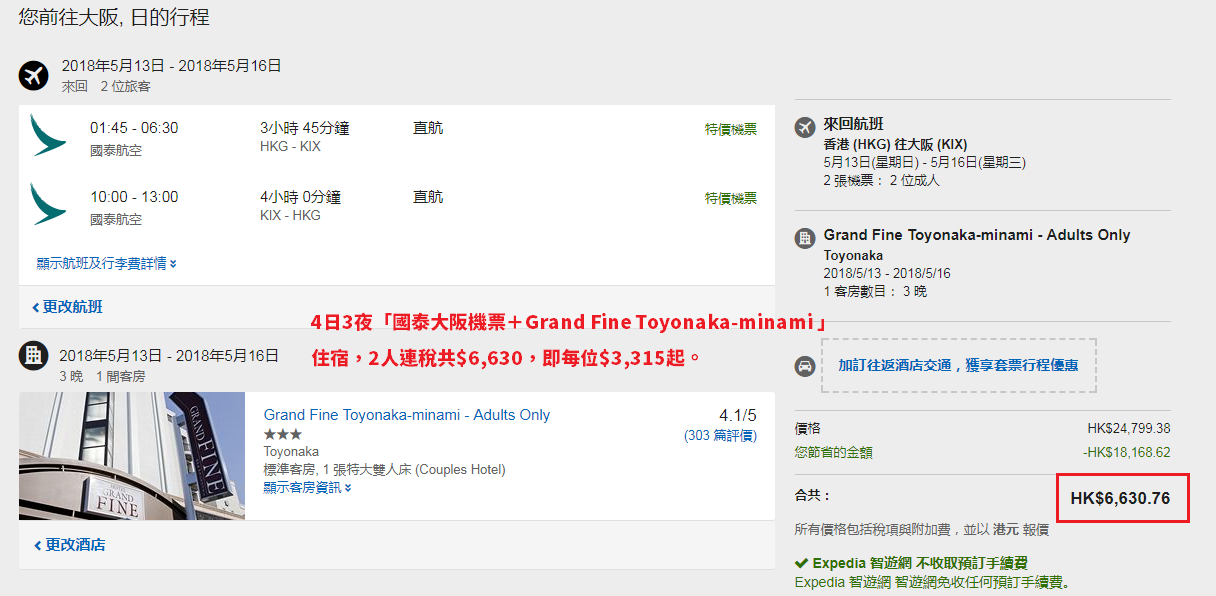The image size is (1216, 596).
Task: Click the airplane icon next to 來回航班 summary
Action: pos(805,127)
